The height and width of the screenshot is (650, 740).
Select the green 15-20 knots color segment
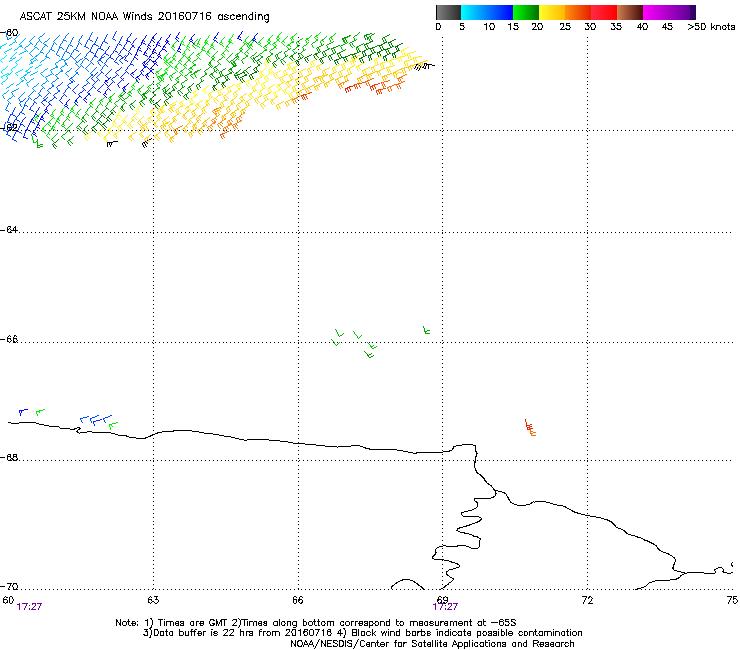[526, 12]
